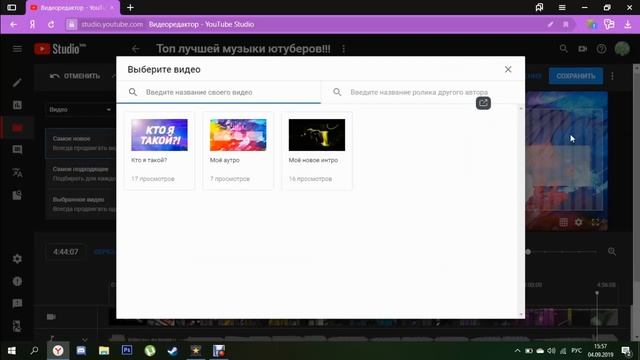Click the taskbar volume icon
This screenshot has width=640, height=360.
[x=551, y=351]
